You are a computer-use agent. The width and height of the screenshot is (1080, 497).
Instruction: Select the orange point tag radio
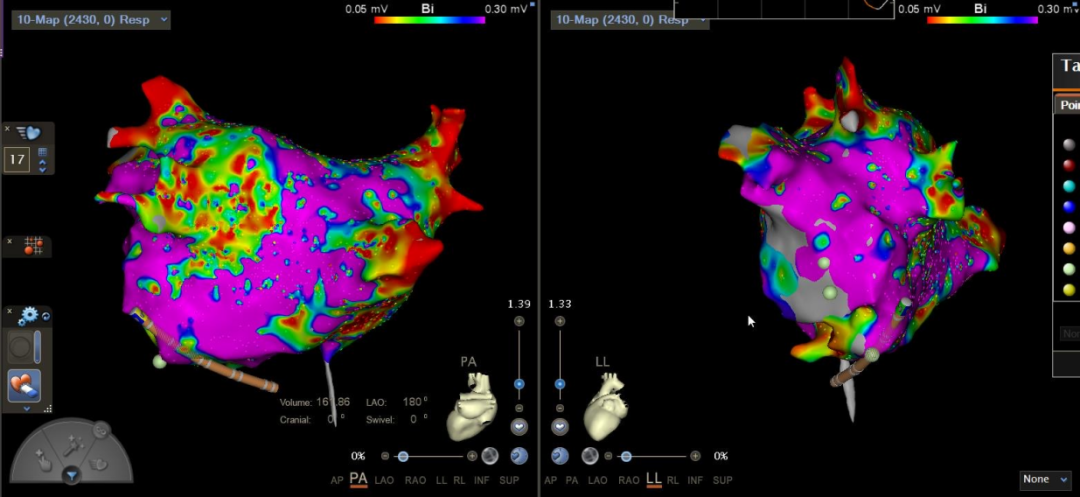1069,248
